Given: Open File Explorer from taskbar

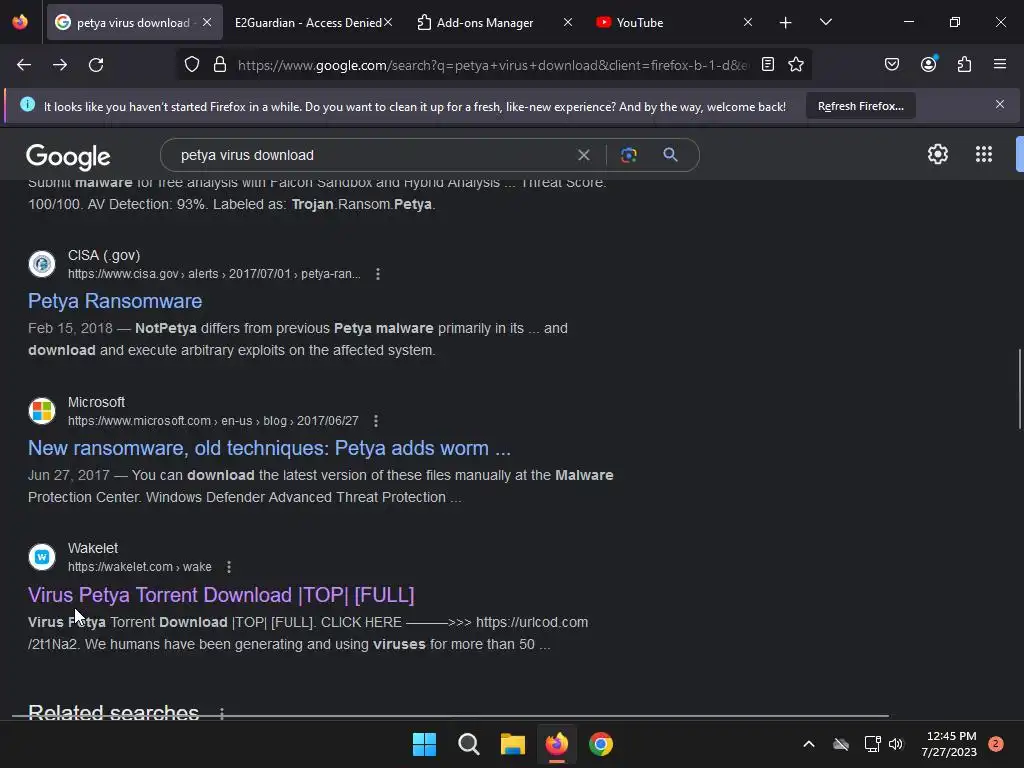Looking at the screenshot, I should [x=513, y=744].
